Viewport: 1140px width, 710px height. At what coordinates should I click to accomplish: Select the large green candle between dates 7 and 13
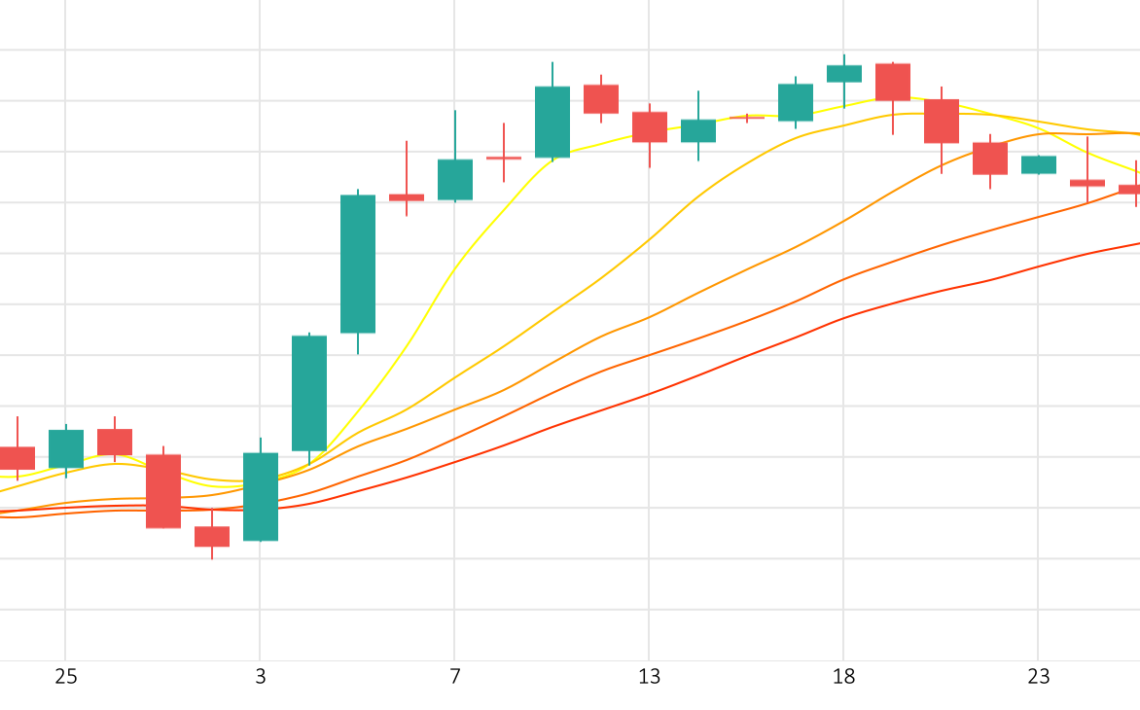553,122
